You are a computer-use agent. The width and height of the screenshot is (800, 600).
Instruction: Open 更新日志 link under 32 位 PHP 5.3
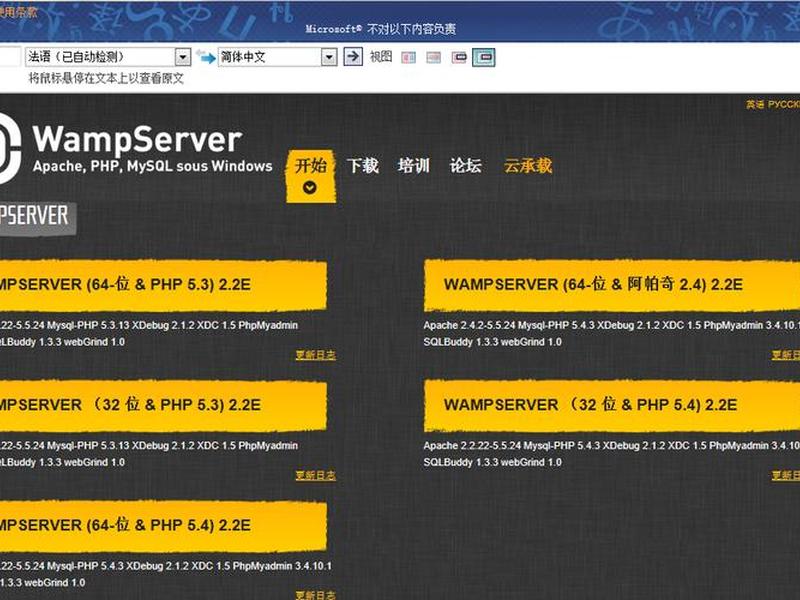[x=316, y=476]
